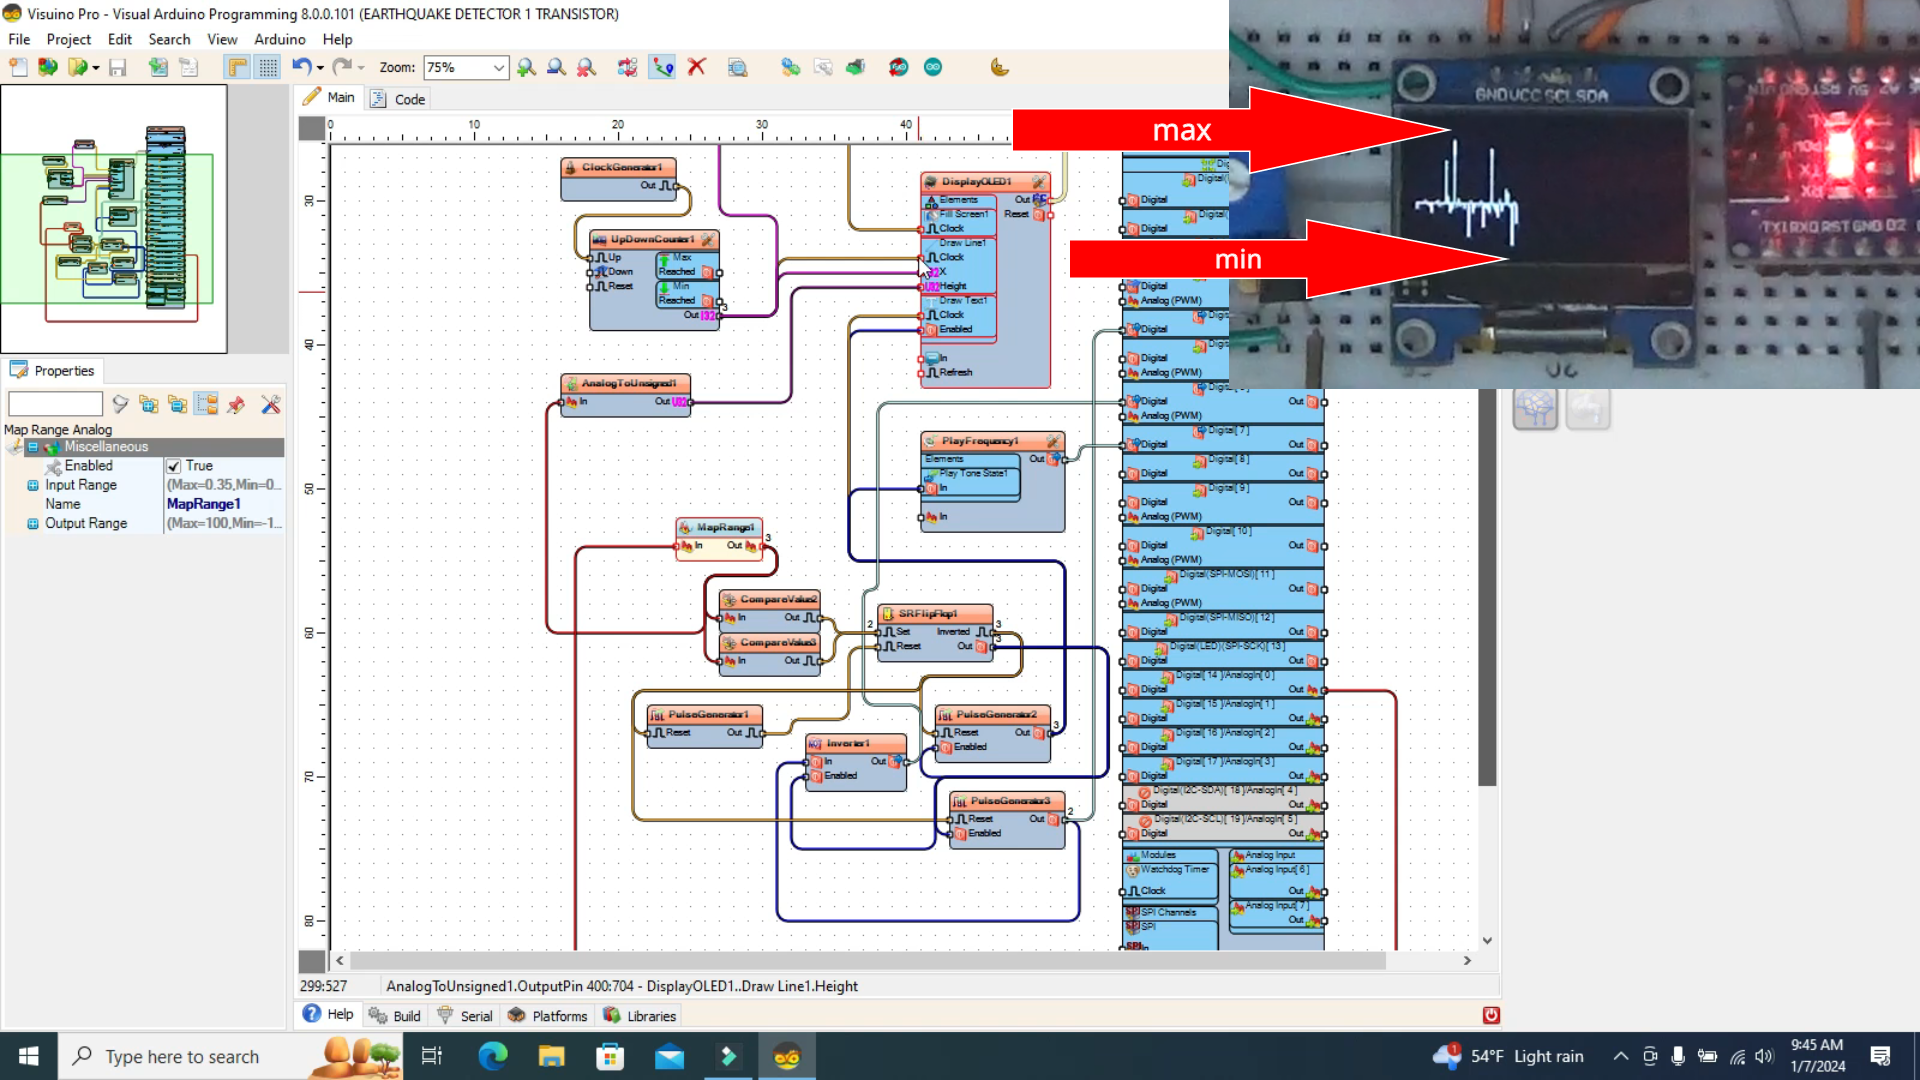Image resolution: width=1920 pixels, height=1080 pixels.
Task: Click the MapRange1 name value
Action: click(x=204, y=504)
